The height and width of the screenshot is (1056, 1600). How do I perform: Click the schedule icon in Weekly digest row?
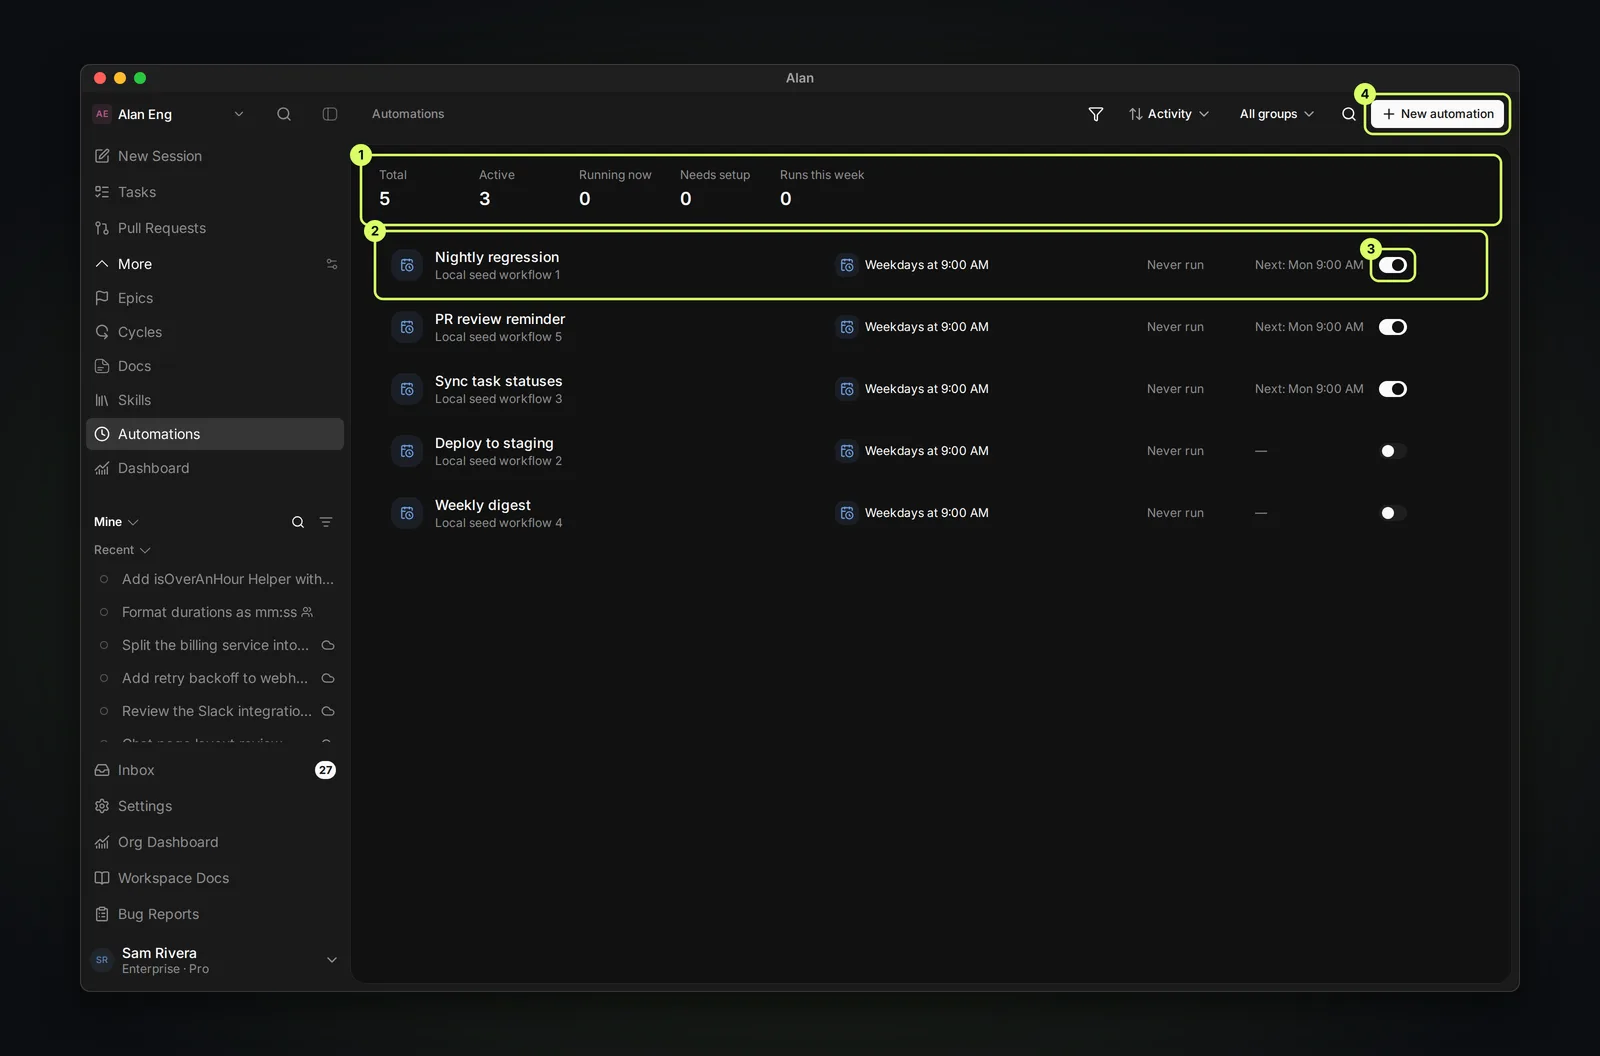[847, 513]
